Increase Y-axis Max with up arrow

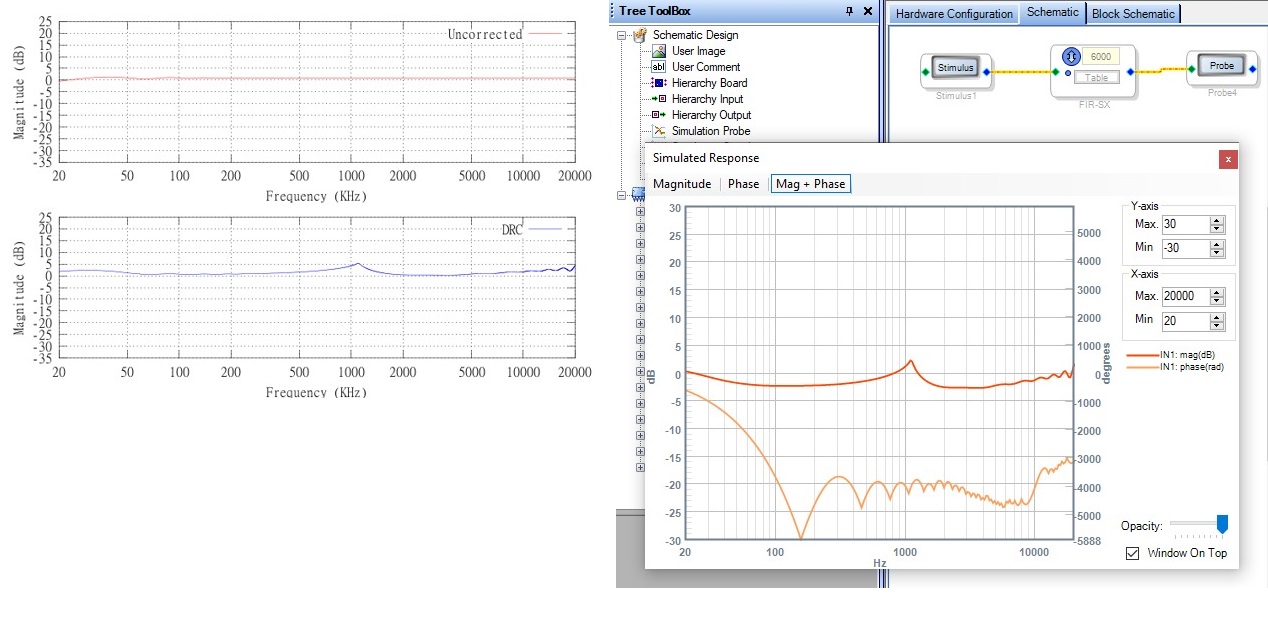pos(1216,221)
